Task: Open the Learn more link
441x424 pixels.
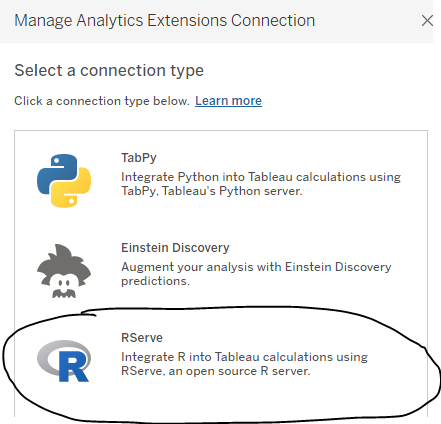Action: (x=228, y=101)
